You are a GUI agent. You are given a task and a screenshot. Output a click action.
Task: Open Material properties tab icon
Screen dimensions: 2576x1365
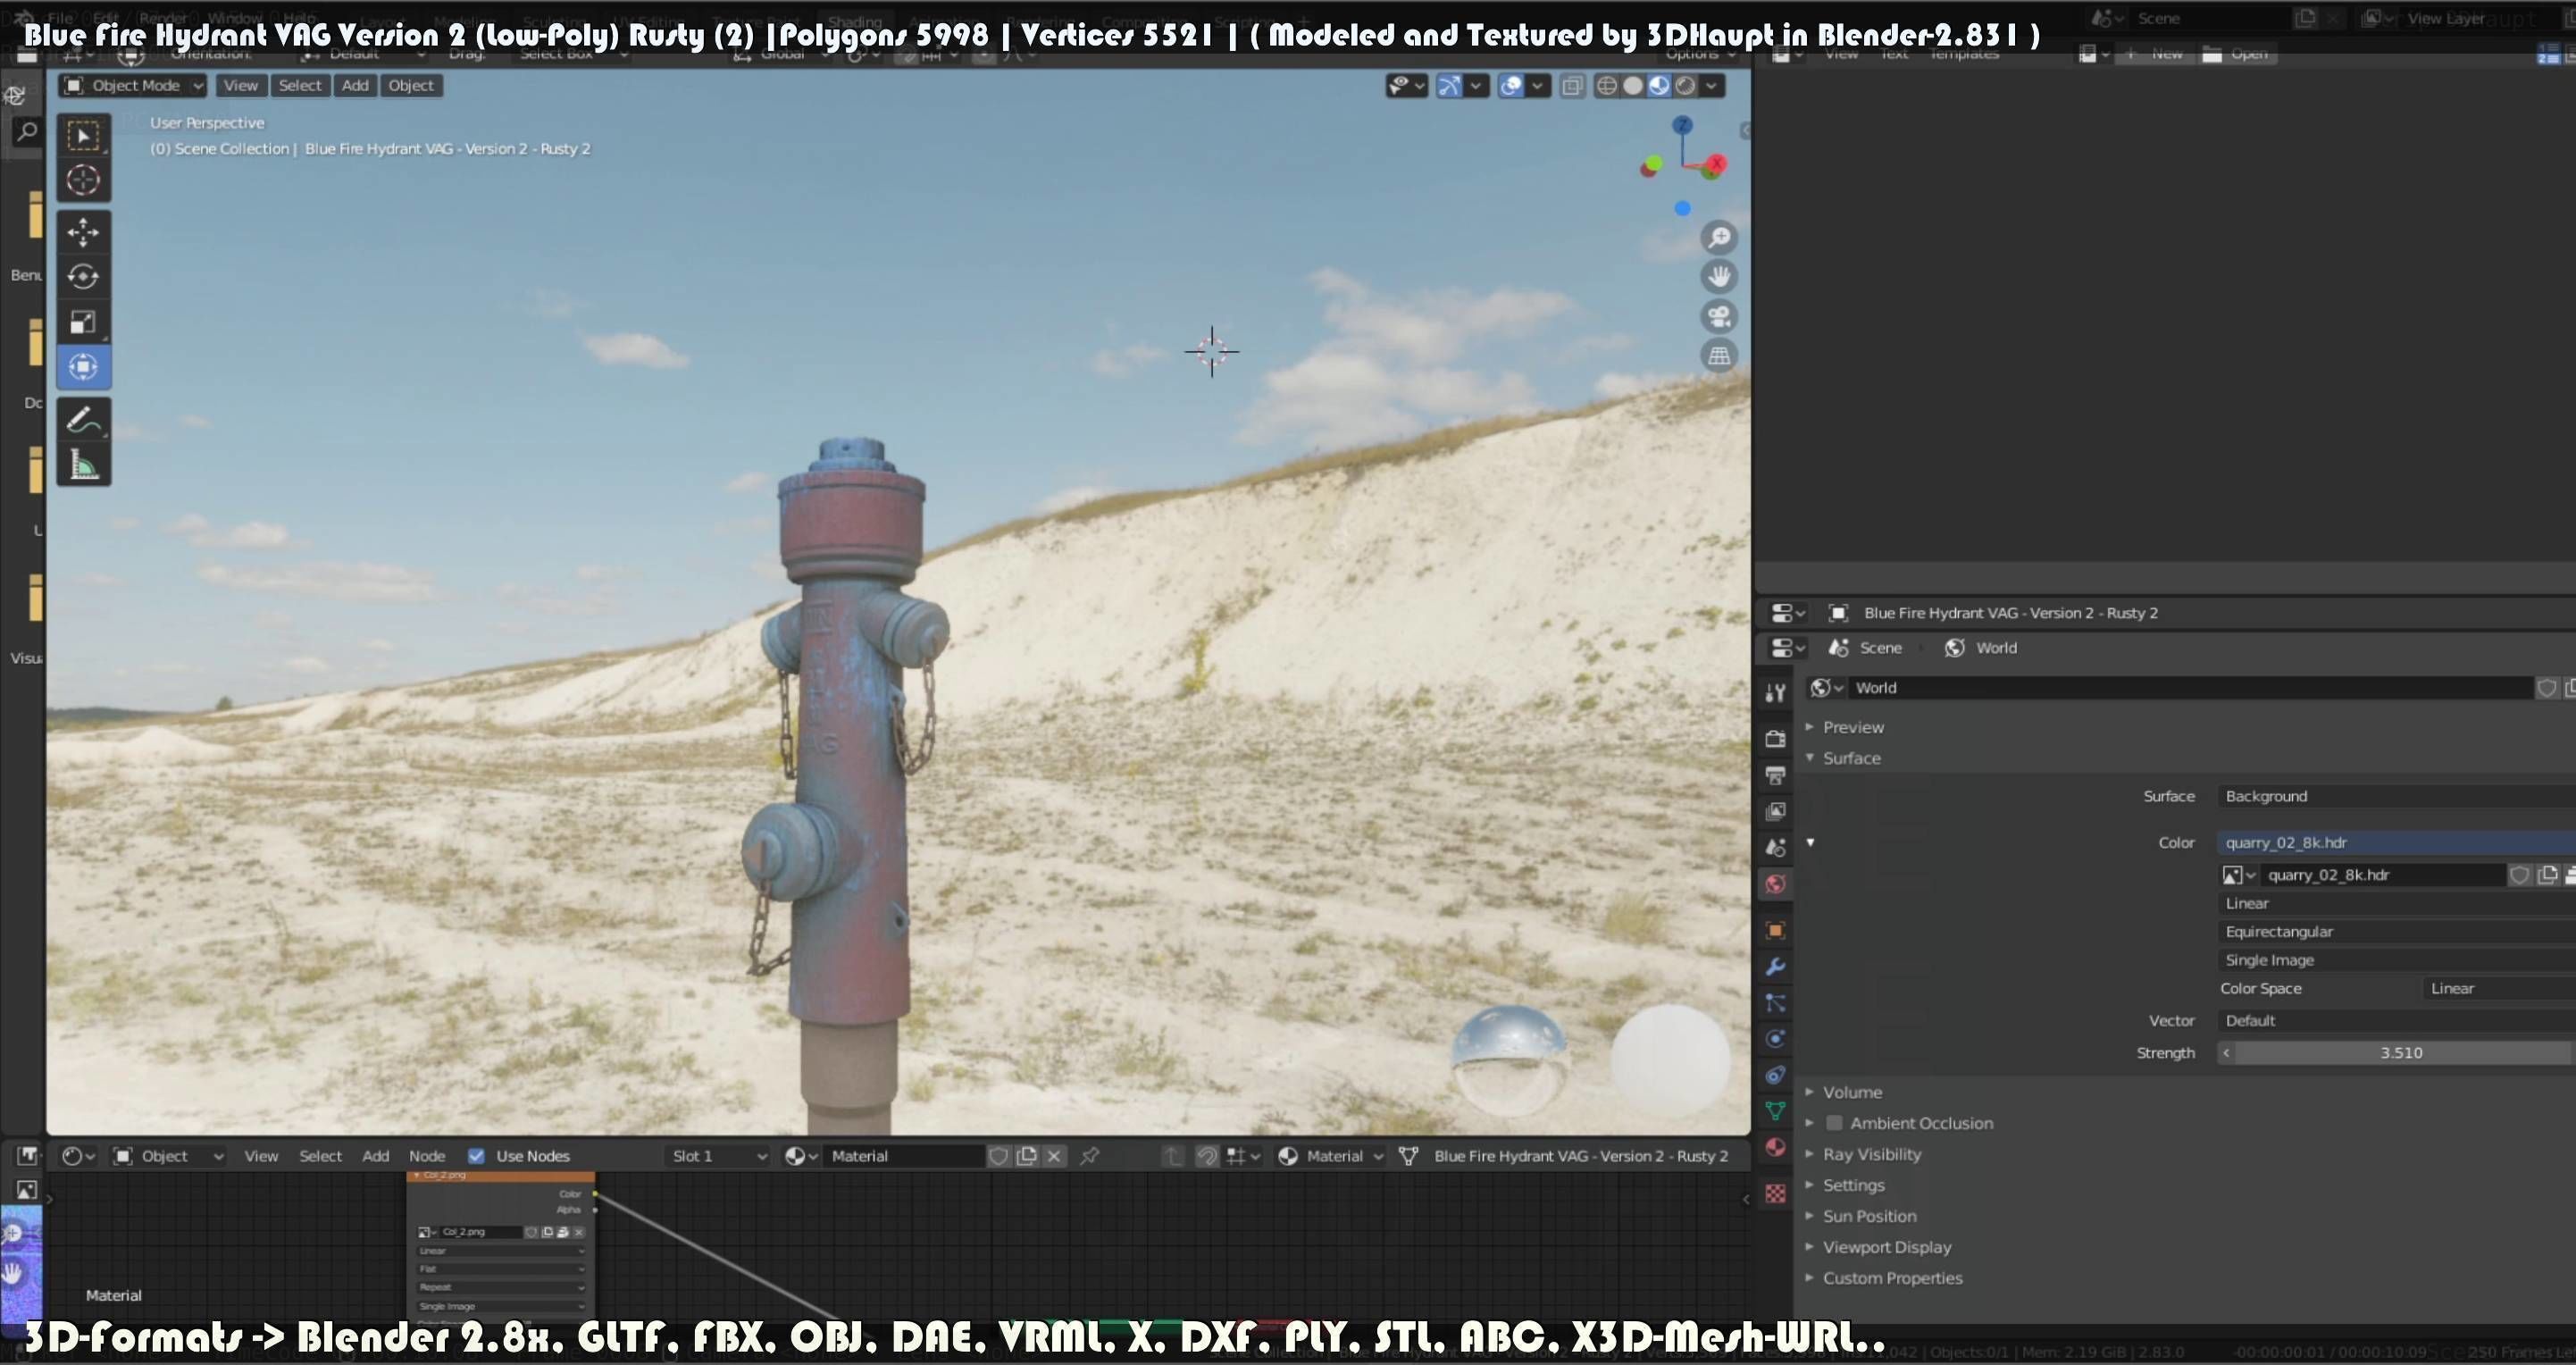pos(1775,1147)
